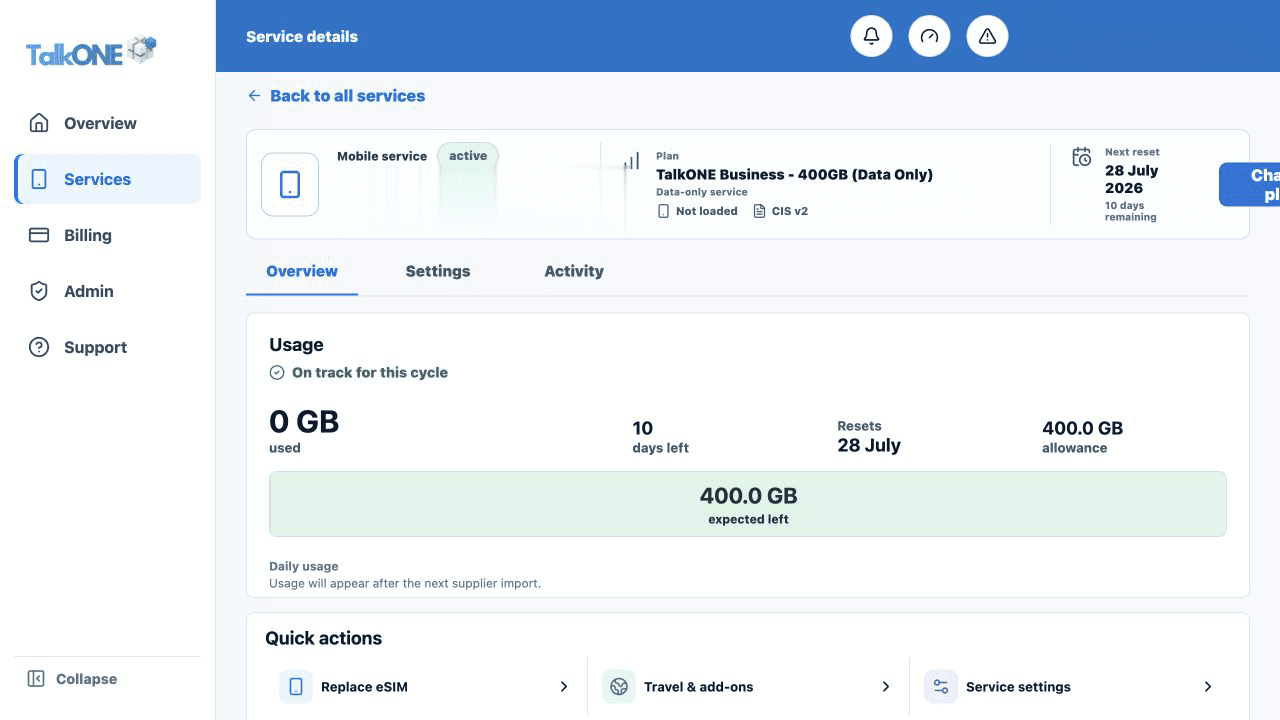Open Overview in the sidebar
This screenshot has height=720, width=1280.
pyautogui.click(x=107, y=123)
